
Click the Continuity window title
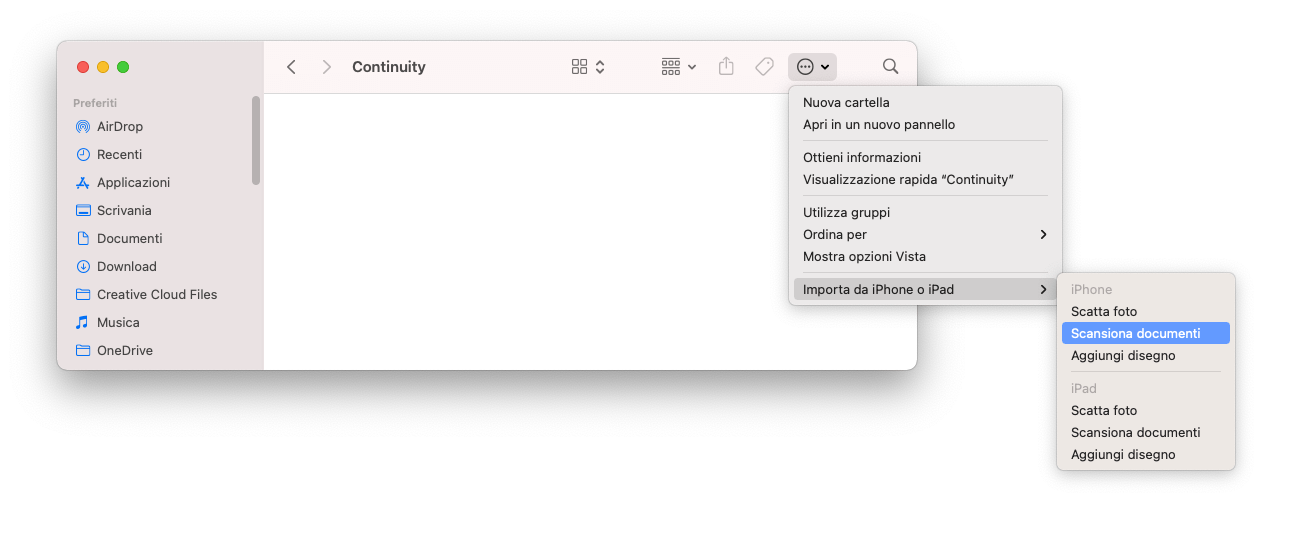coord(389,67)
